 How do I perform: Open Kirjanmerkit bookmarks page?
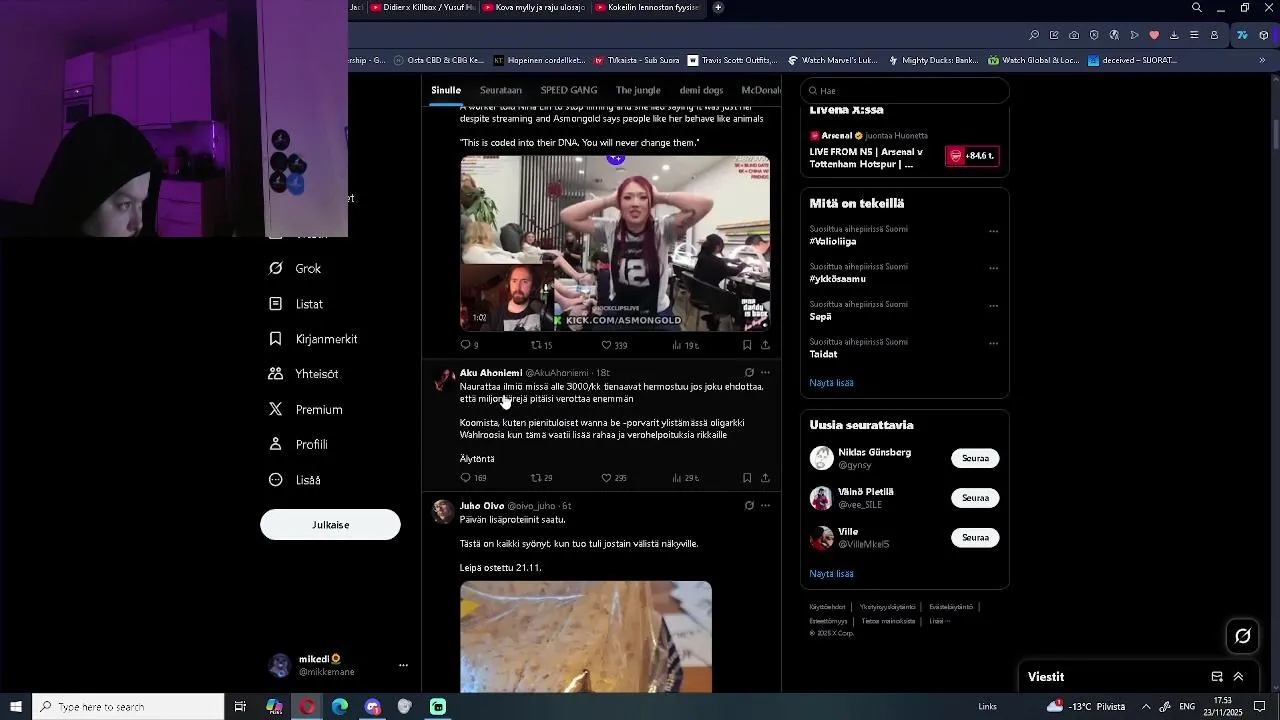313,339
